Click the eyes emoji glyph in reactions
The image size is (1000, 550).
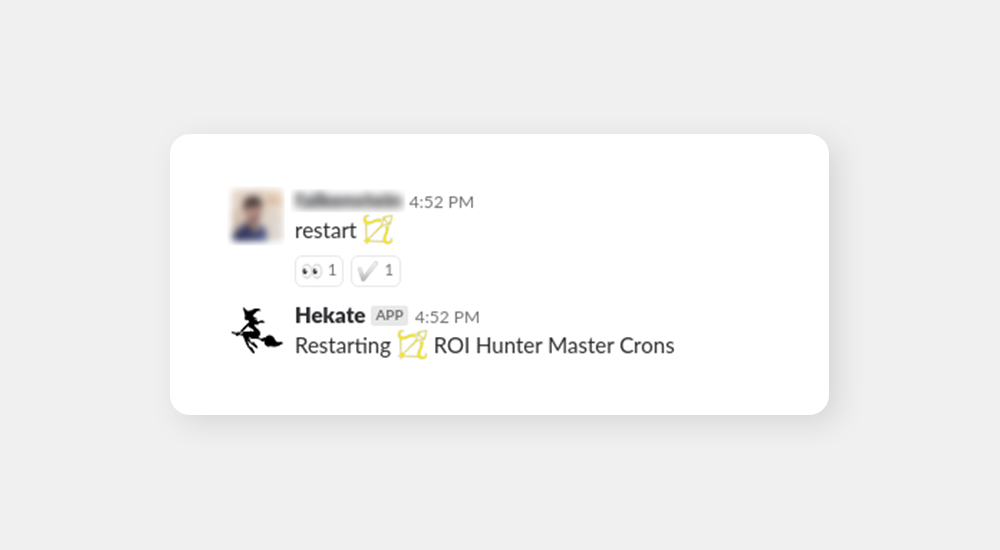click(x=311, y=271)
